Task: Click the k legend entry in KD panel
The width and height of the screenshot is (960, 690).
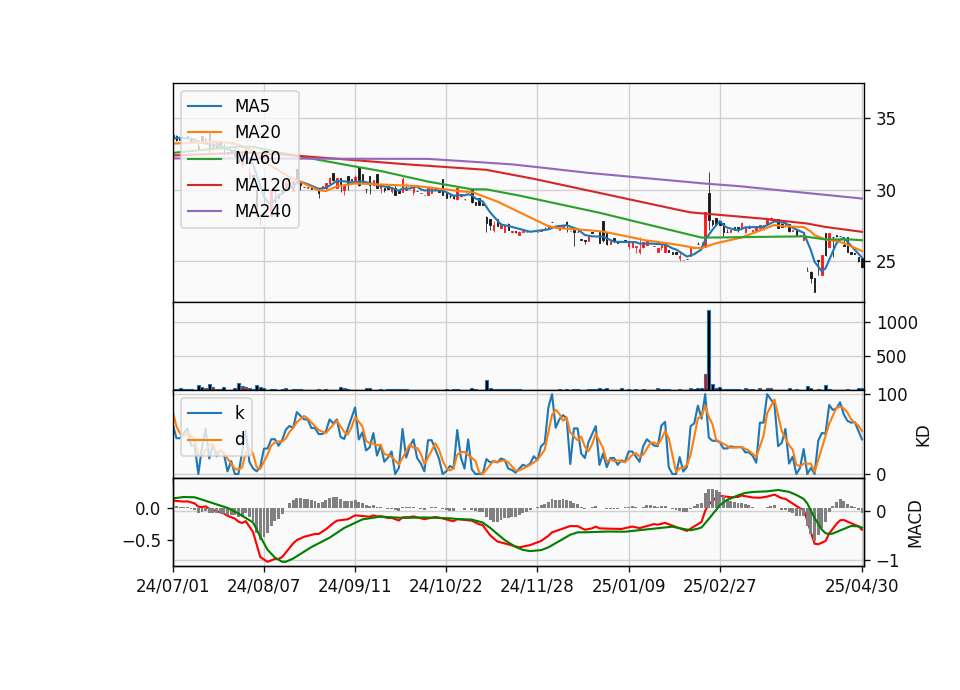Action: [239, 413]
